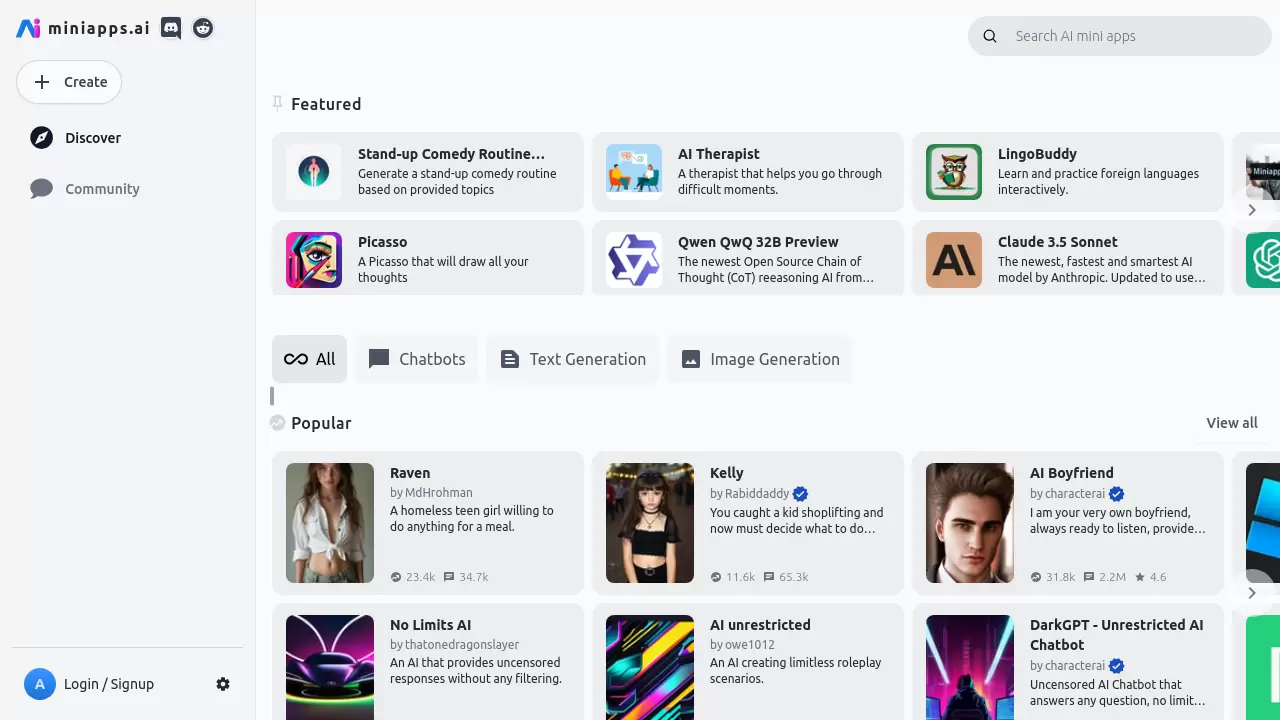The height and width of the screenshot is (720, 1280).
Task: Open LingoBuddy owl icon
Action: (x=954, y=172)
